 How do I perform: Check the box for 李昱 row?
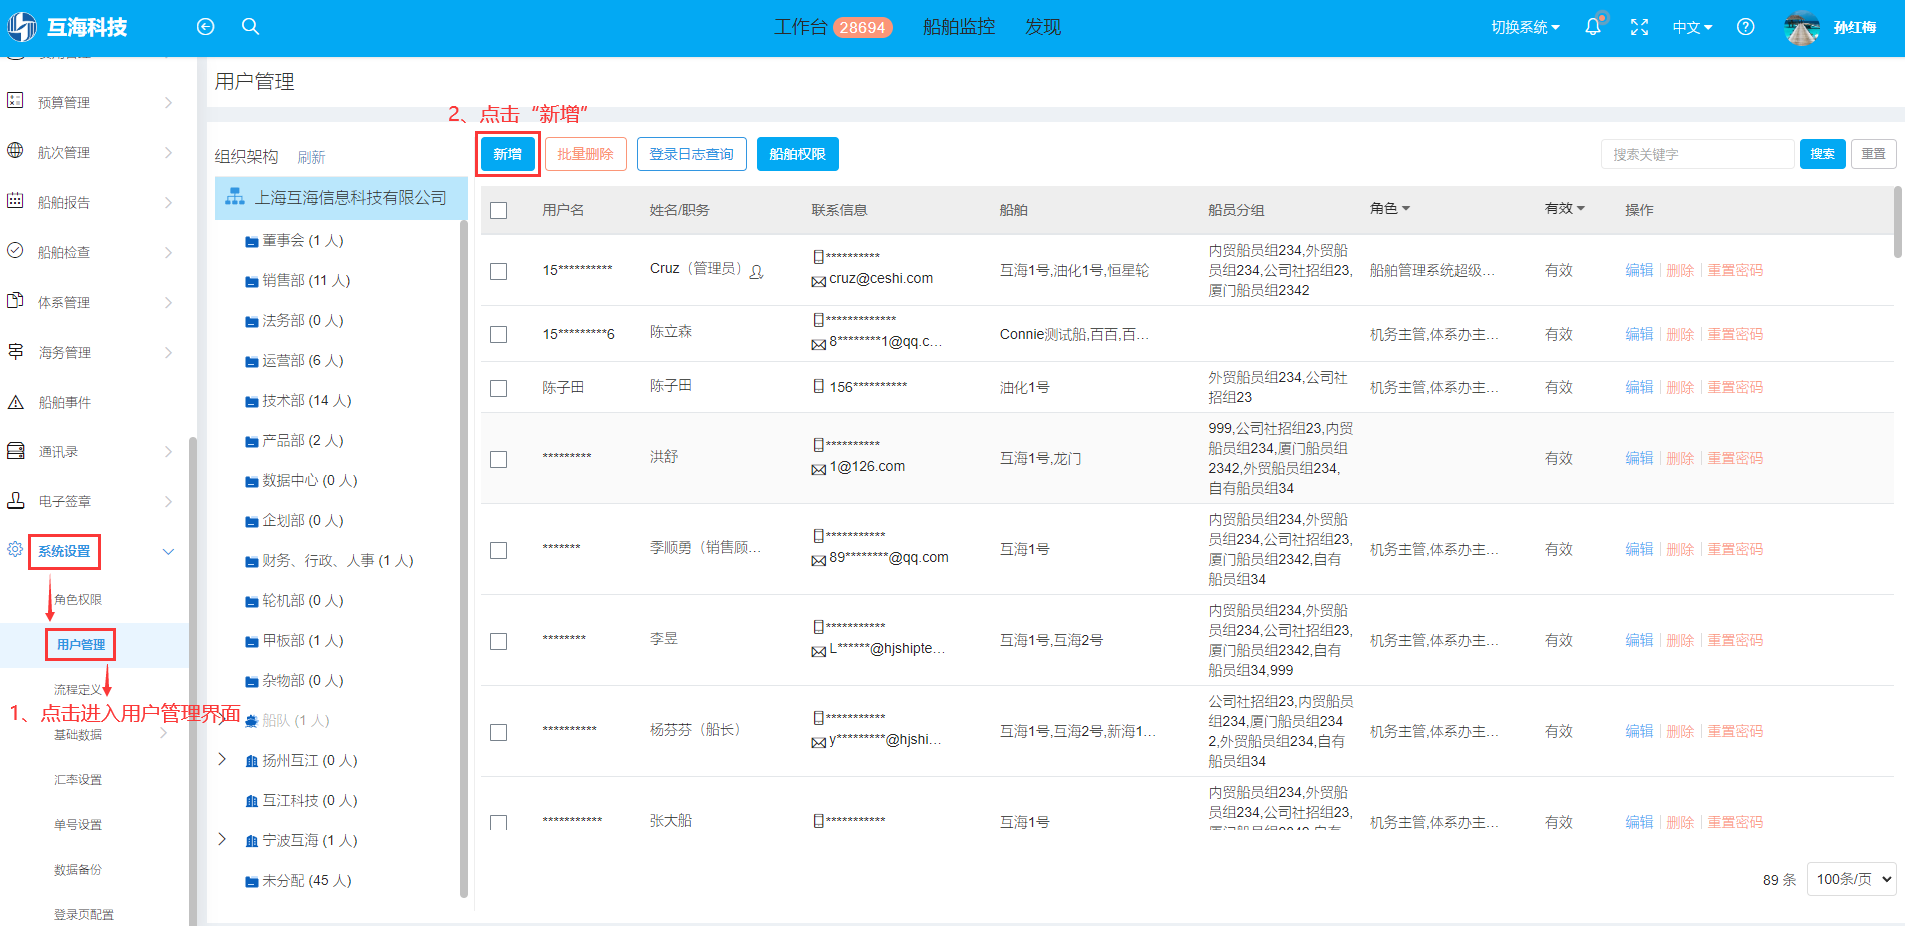[499, 641]
